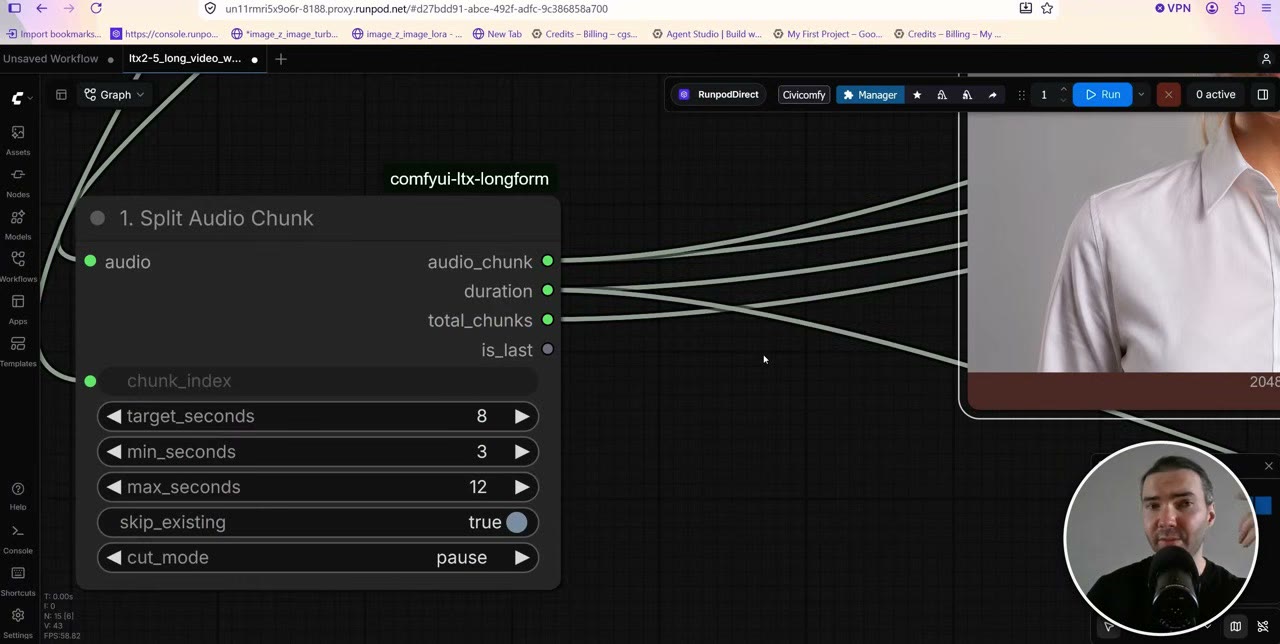Click the star icon next to Manager
This screenshot has height=644, width=1280.
click(x=917, y=95)
